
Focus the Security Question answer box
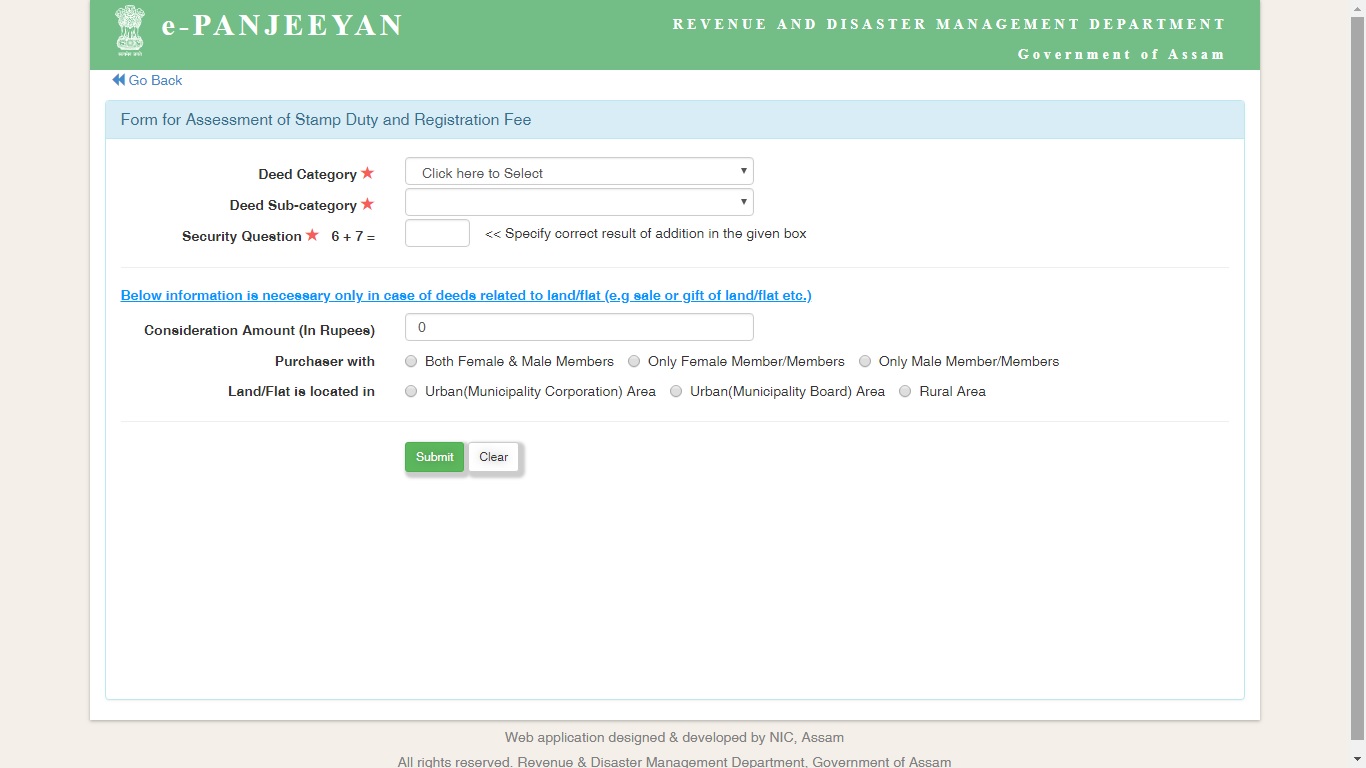tap(437, 234)
